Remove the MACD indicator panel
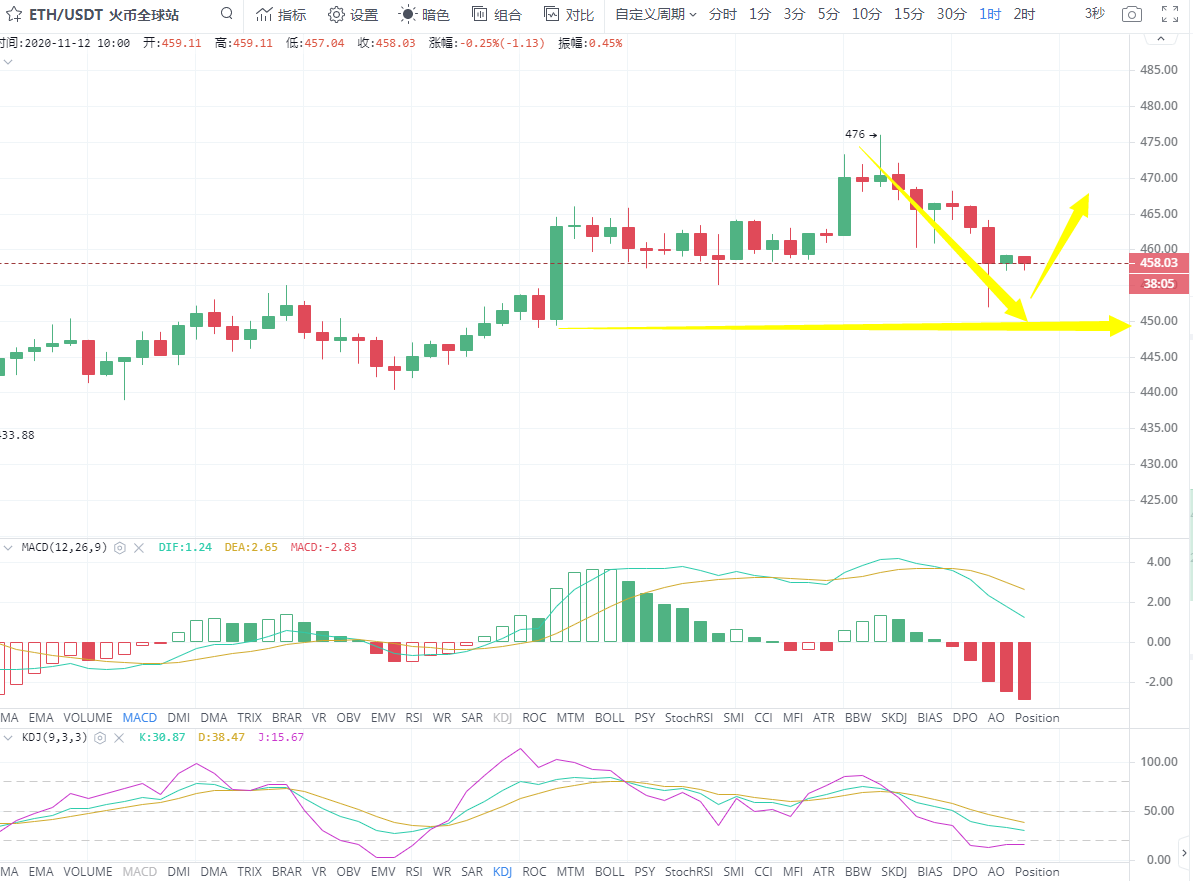Viewport: 1193px width, 881px height. pyautogui.click(x=139, y=548)
